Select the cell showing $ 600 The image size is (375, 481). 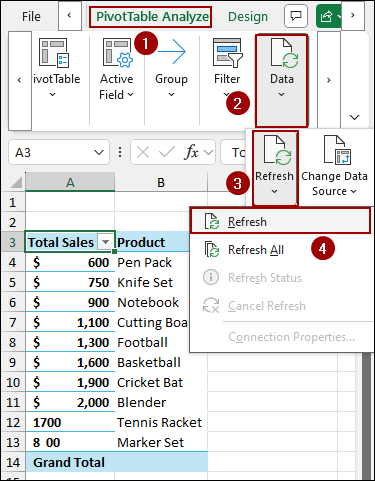click(70, 262)
